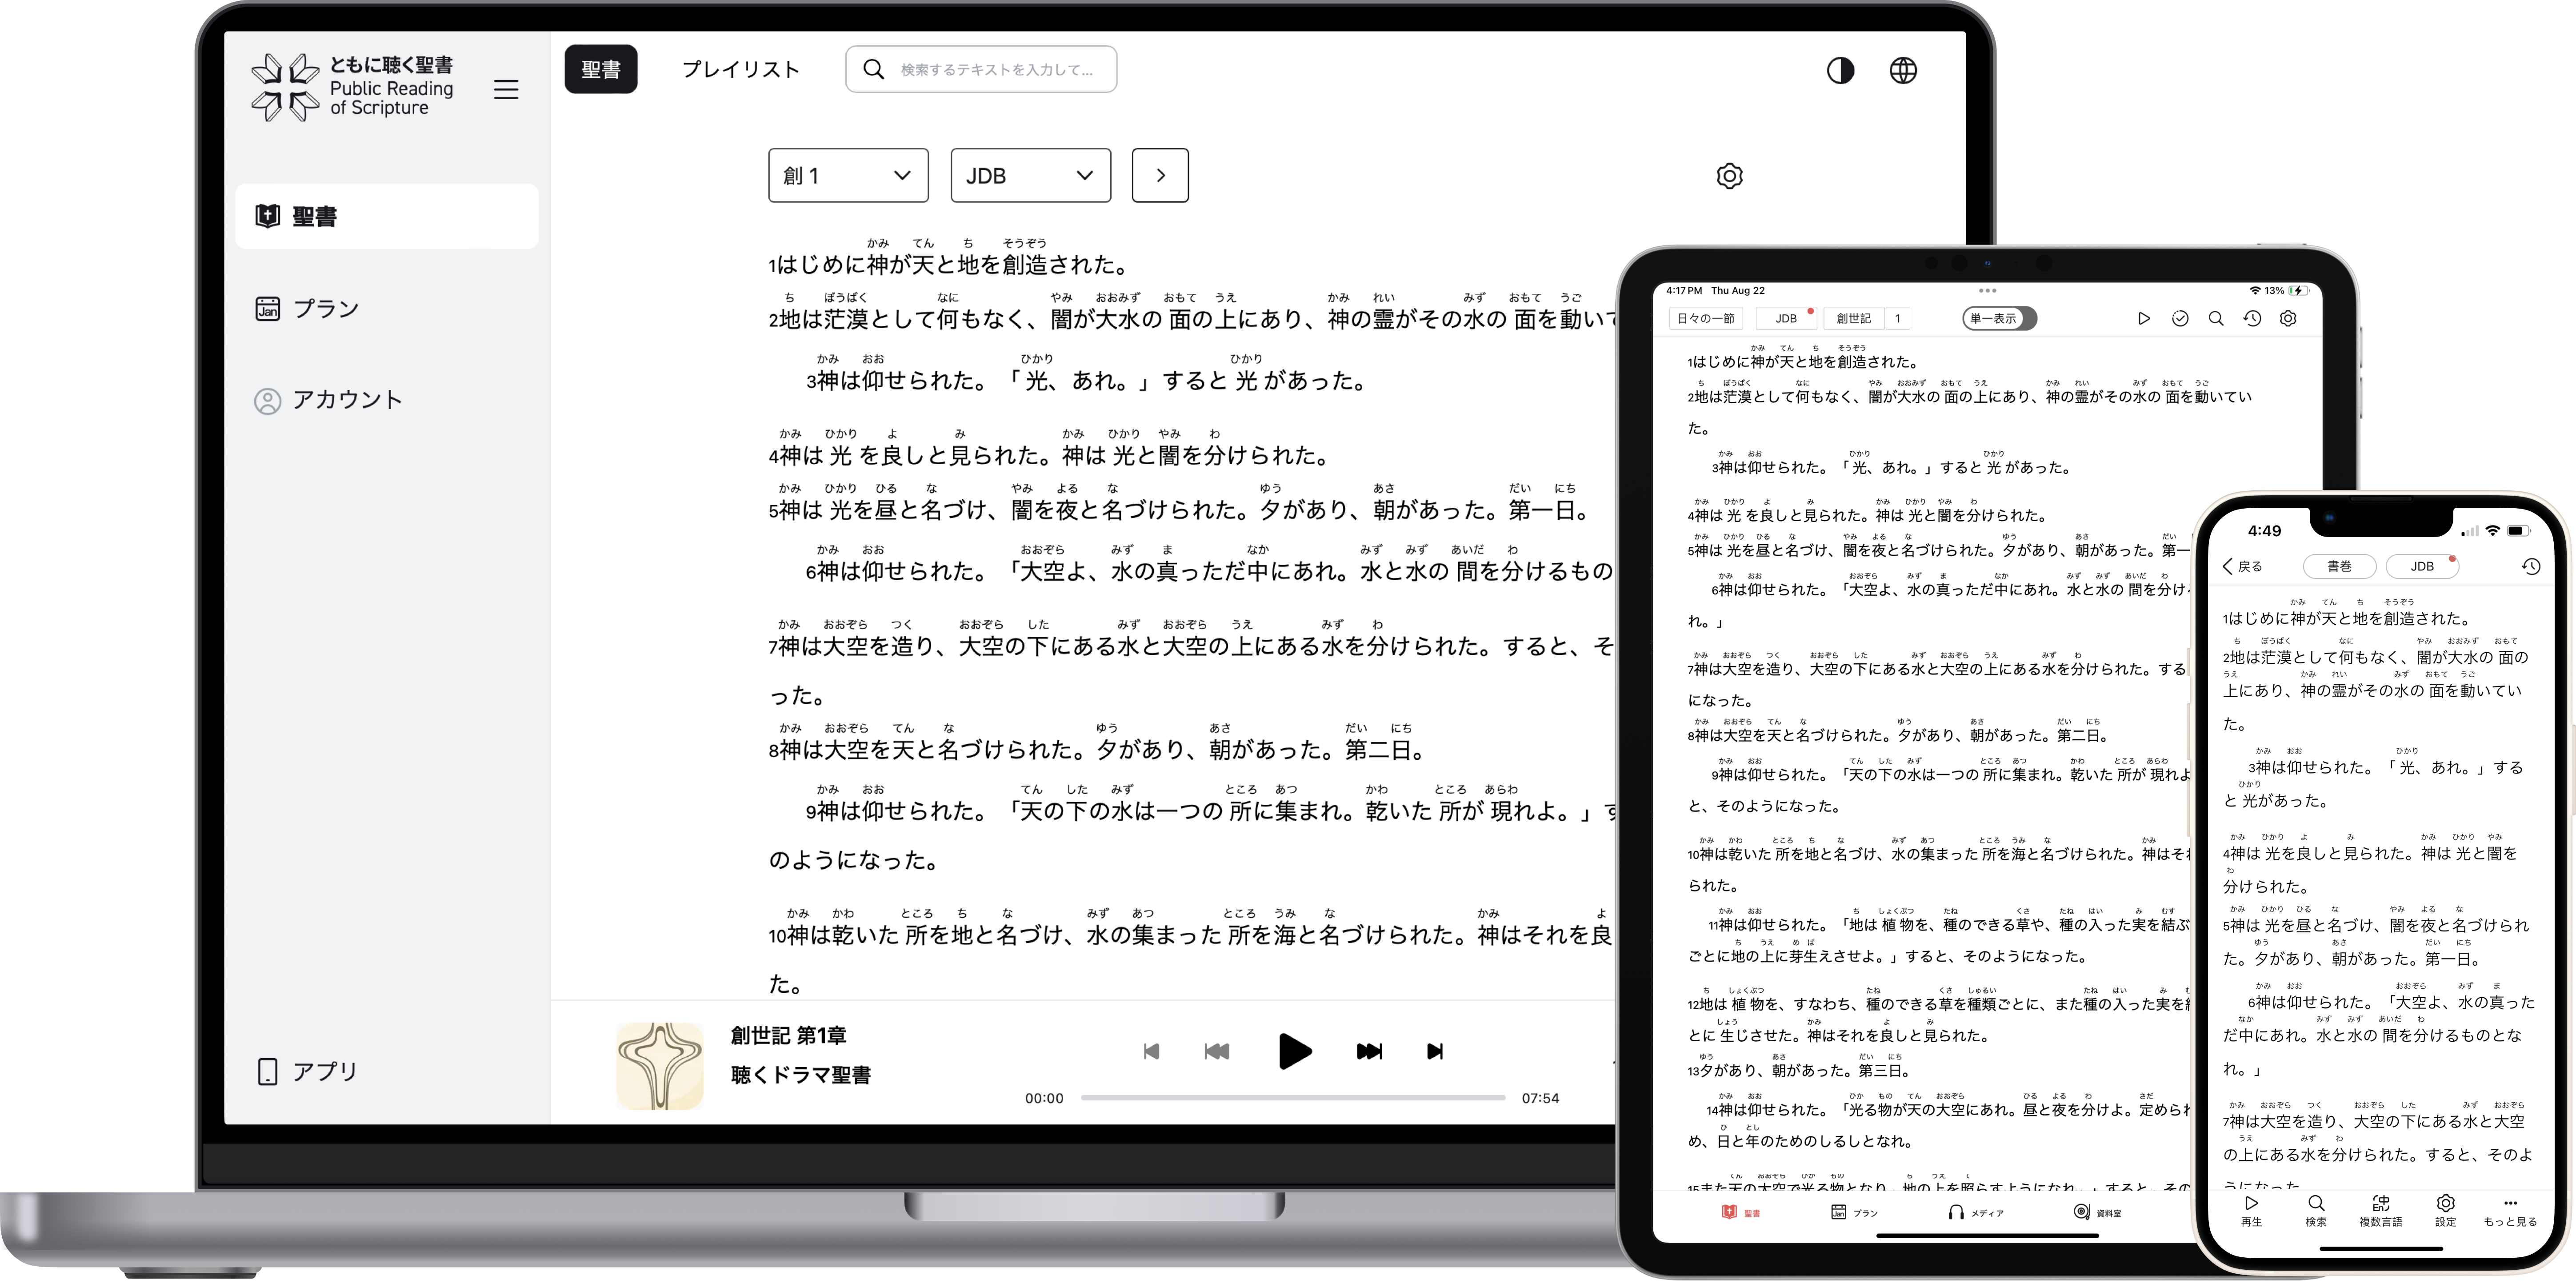Skip to next track in player
The image size is (2576, 1288).
[x=1435, y=1051]
